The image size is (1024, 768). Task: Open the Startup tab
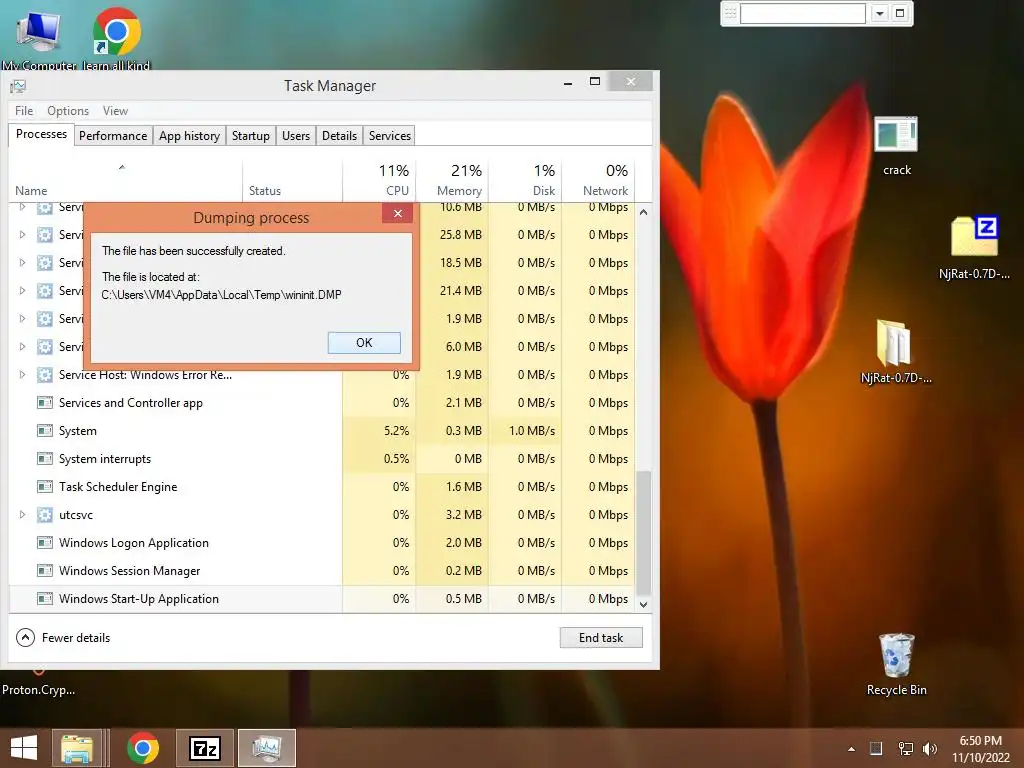251,136
